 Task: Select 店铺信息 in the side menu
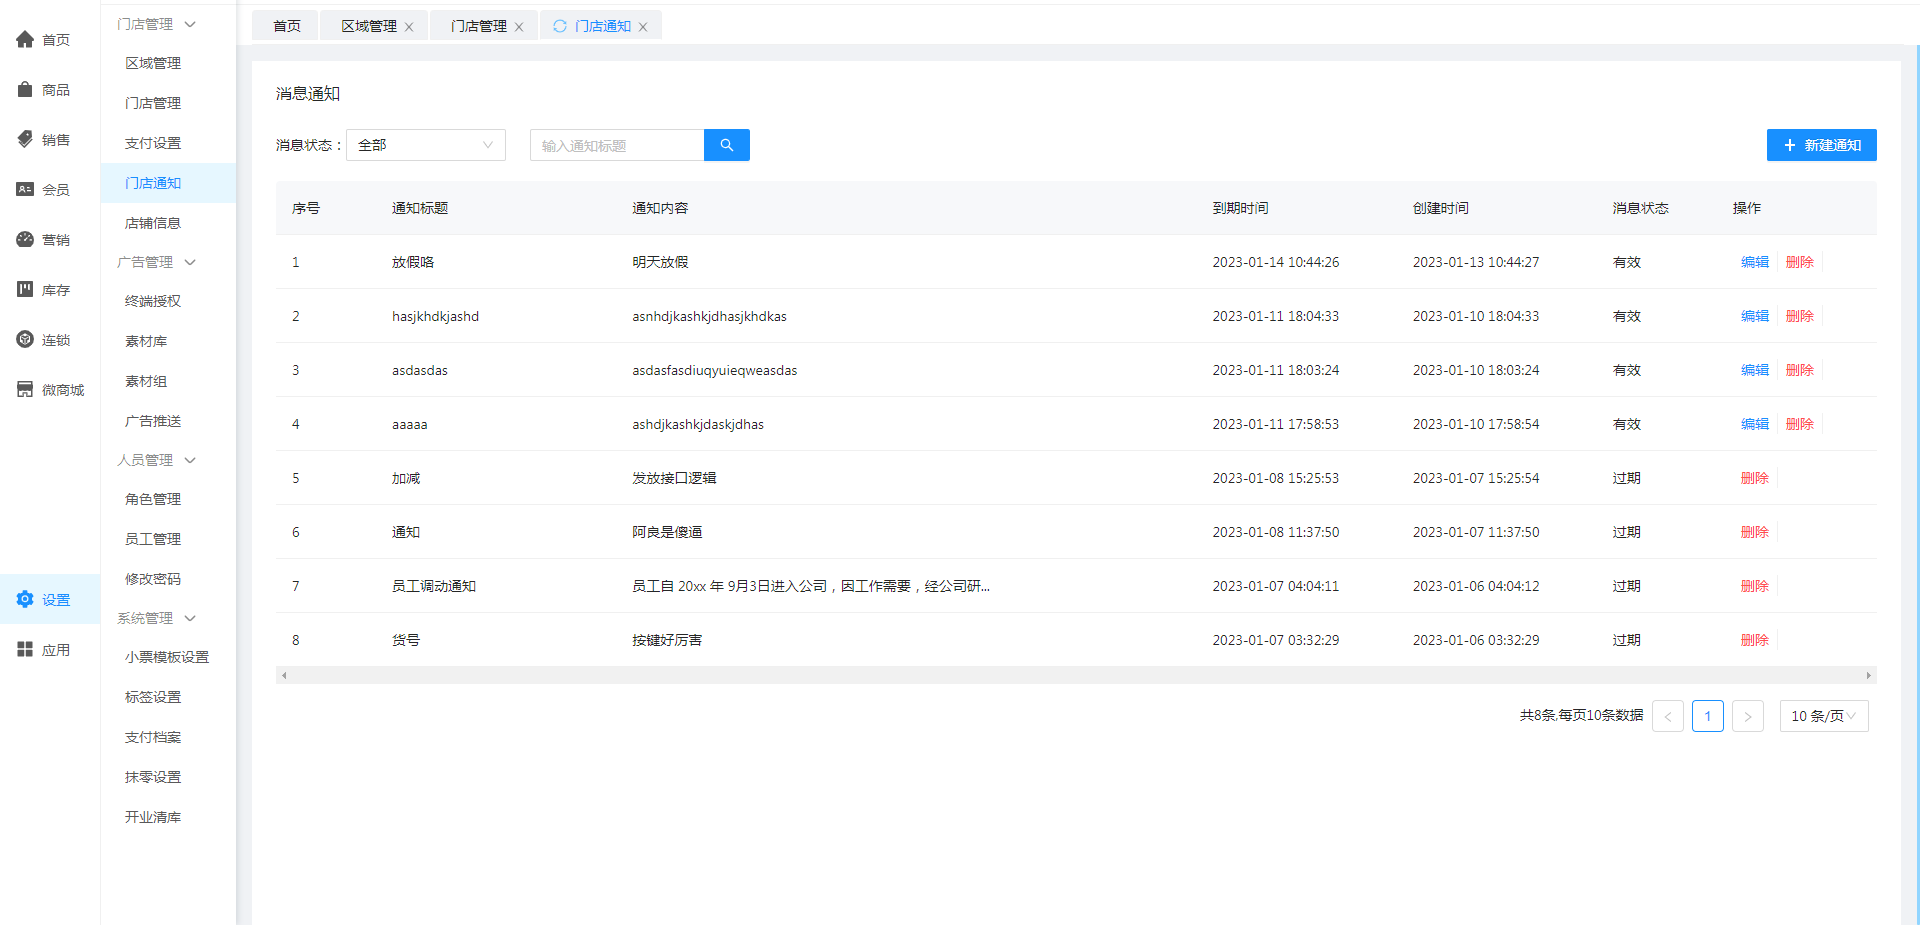click(153, 223)
